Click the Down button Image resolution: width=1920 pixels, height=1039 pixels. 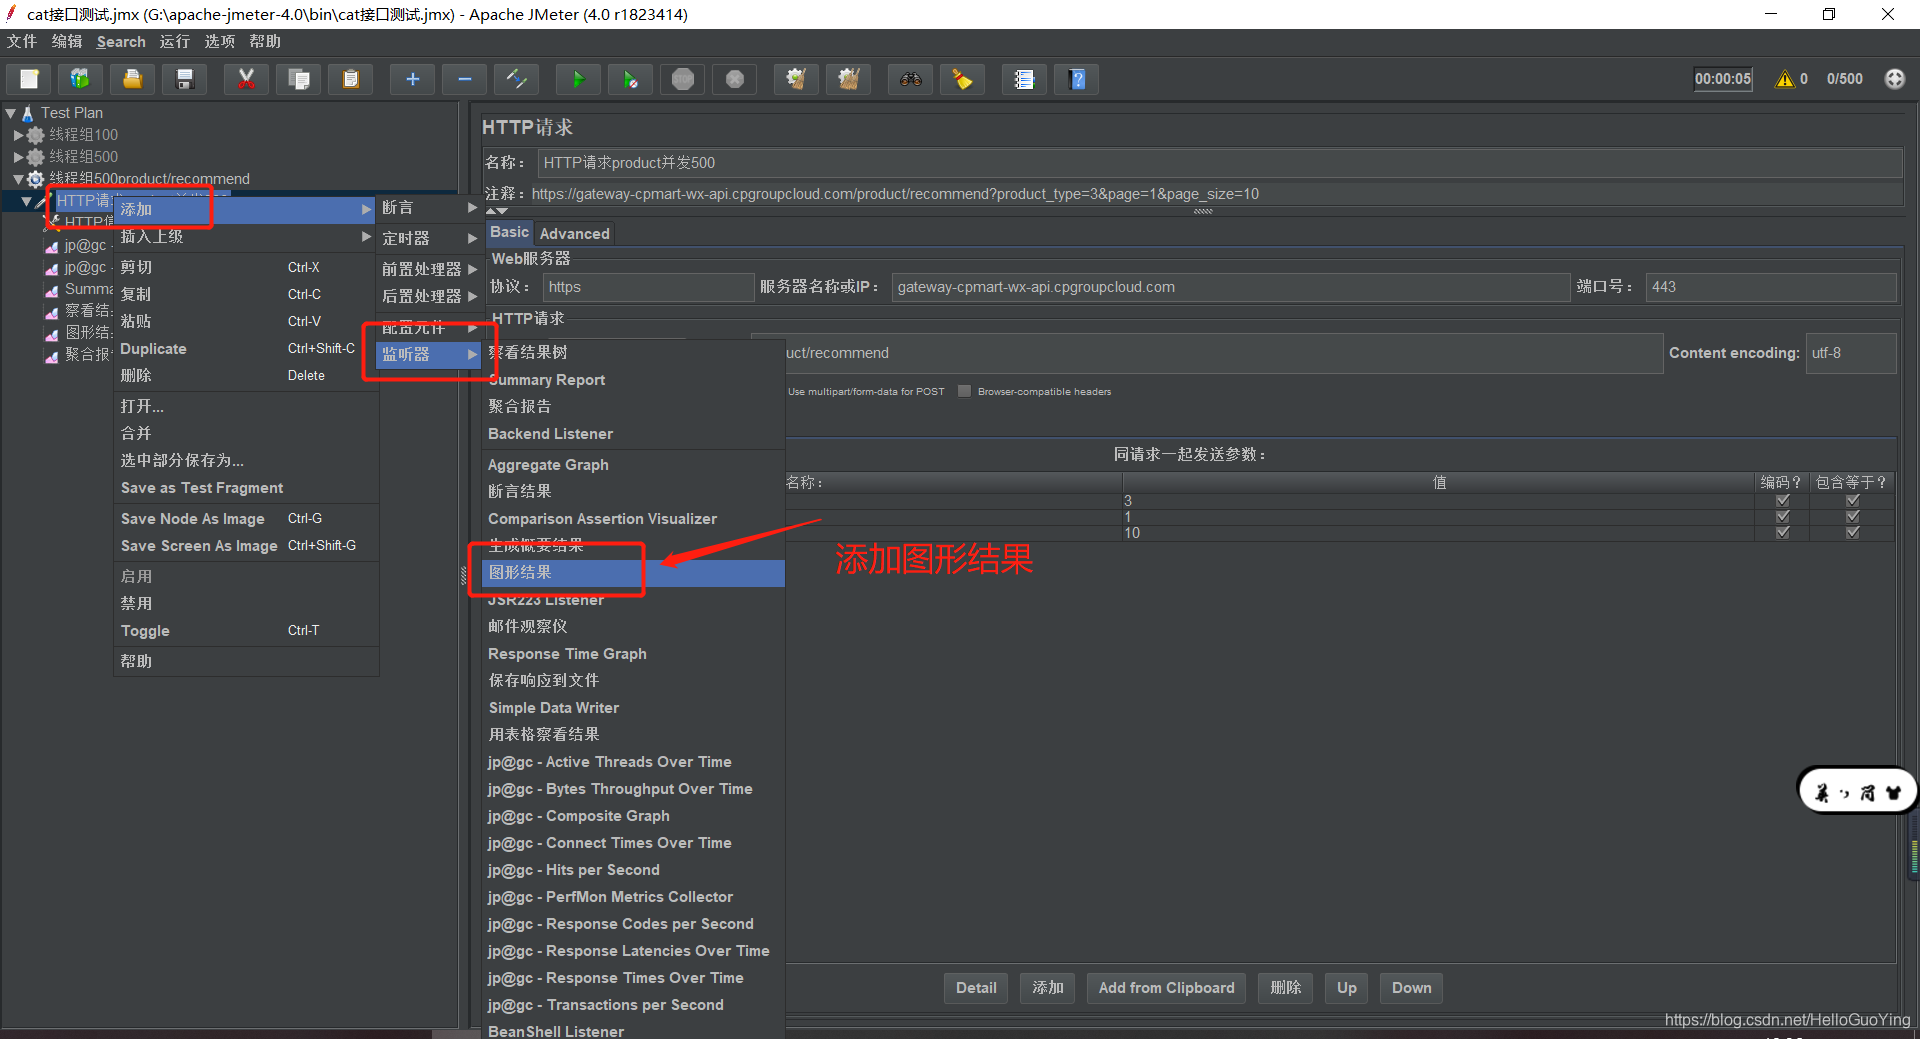click(1411, 988)
